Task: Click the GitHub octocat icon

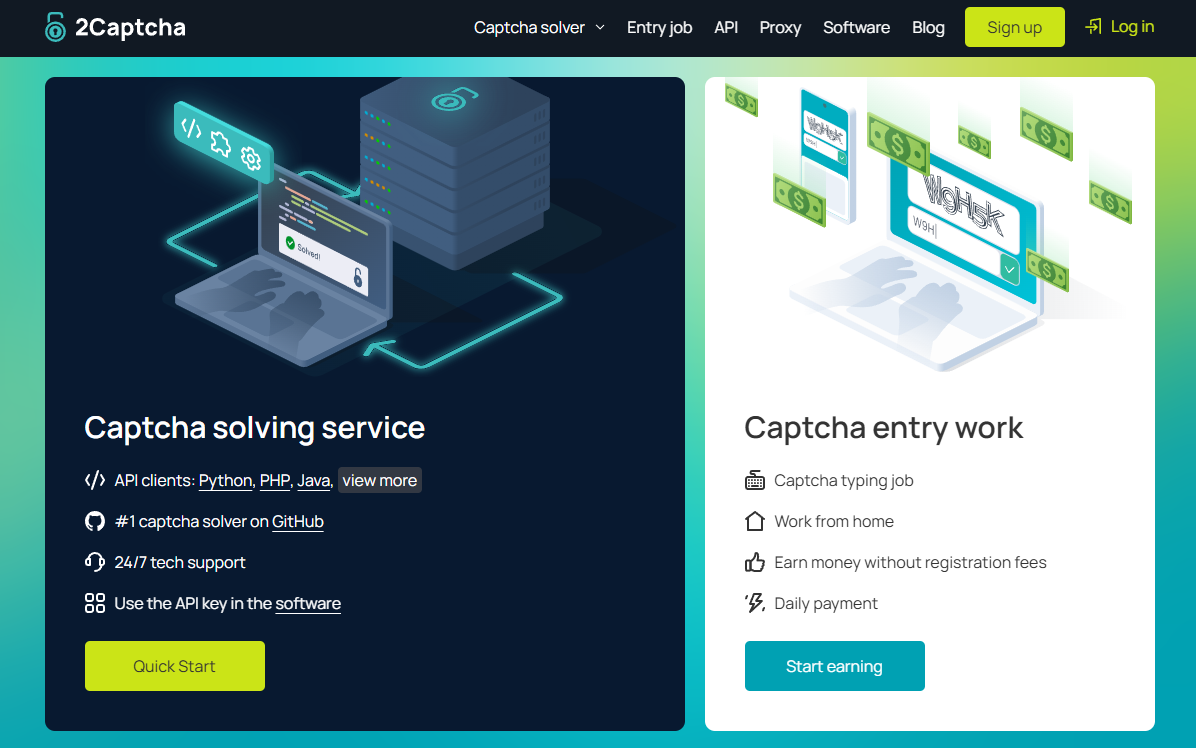Action: coord(95,522)
